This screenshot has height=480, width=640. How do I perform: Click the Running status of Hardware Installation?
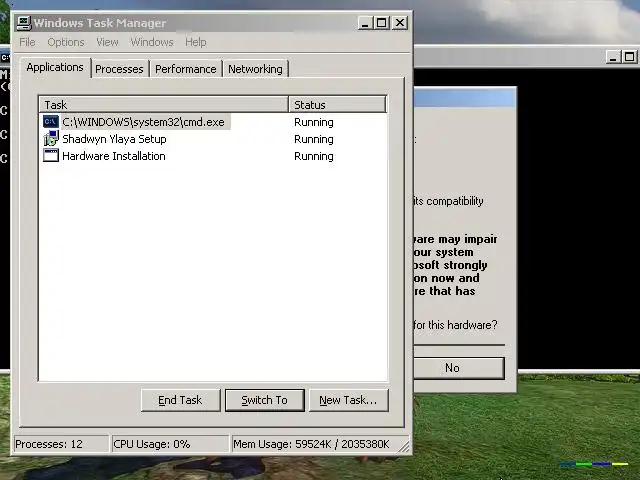click(314, 156)
